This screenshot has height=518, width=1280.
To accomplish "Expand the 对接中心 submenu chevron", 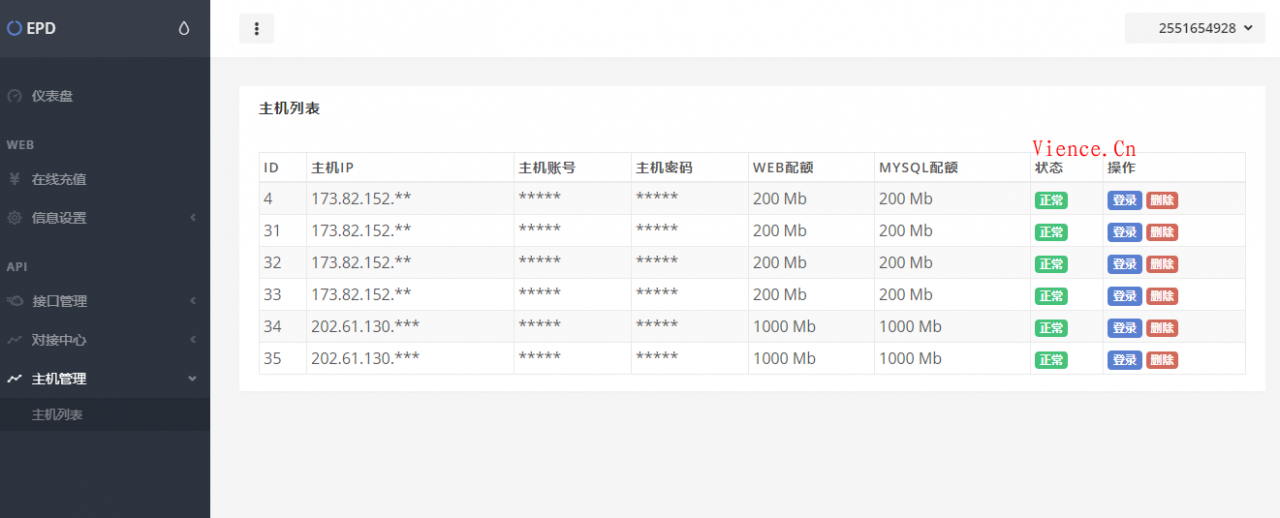I will tap(192, 340).
